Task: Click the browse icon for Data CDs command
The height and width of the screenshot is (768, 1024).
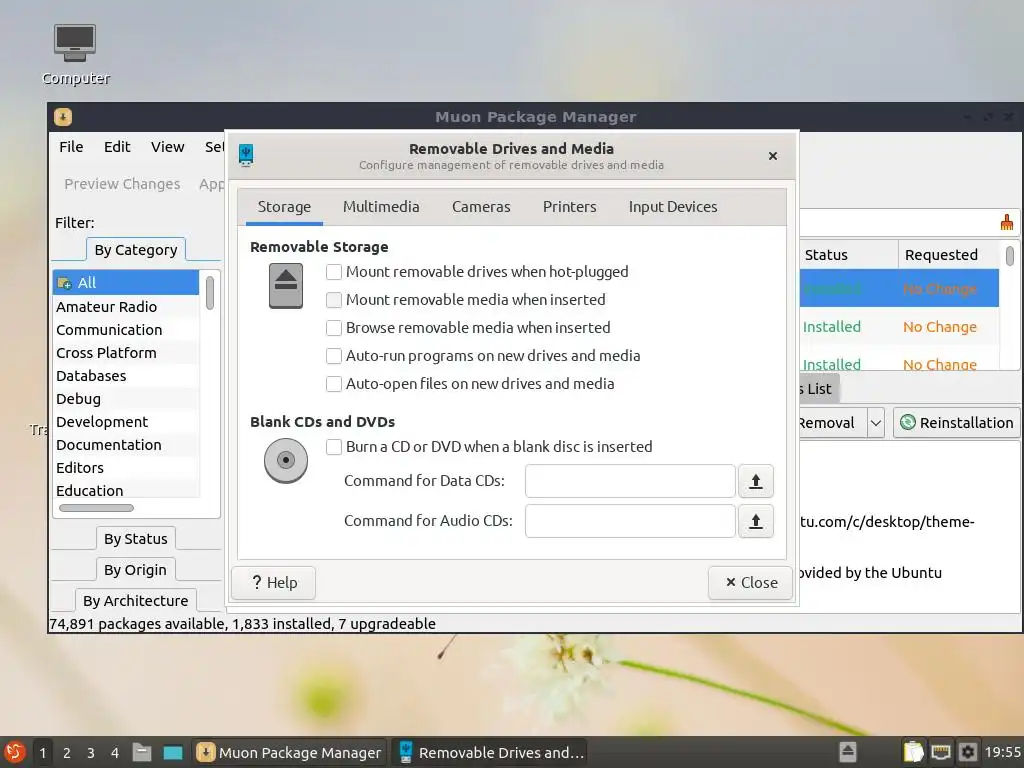Action: tap(756, 481)
